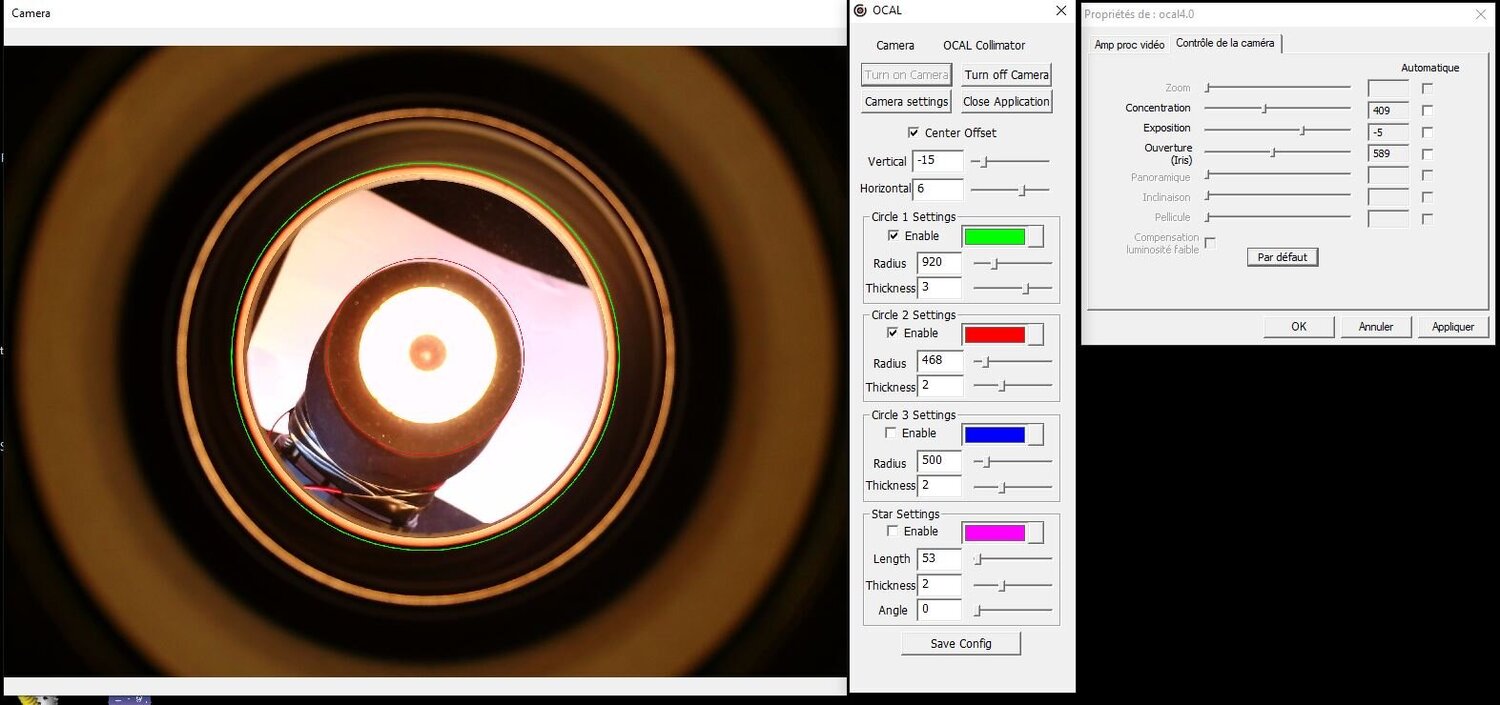
Task: Click the Turn off Camera button
Action: click(1007, 75)
